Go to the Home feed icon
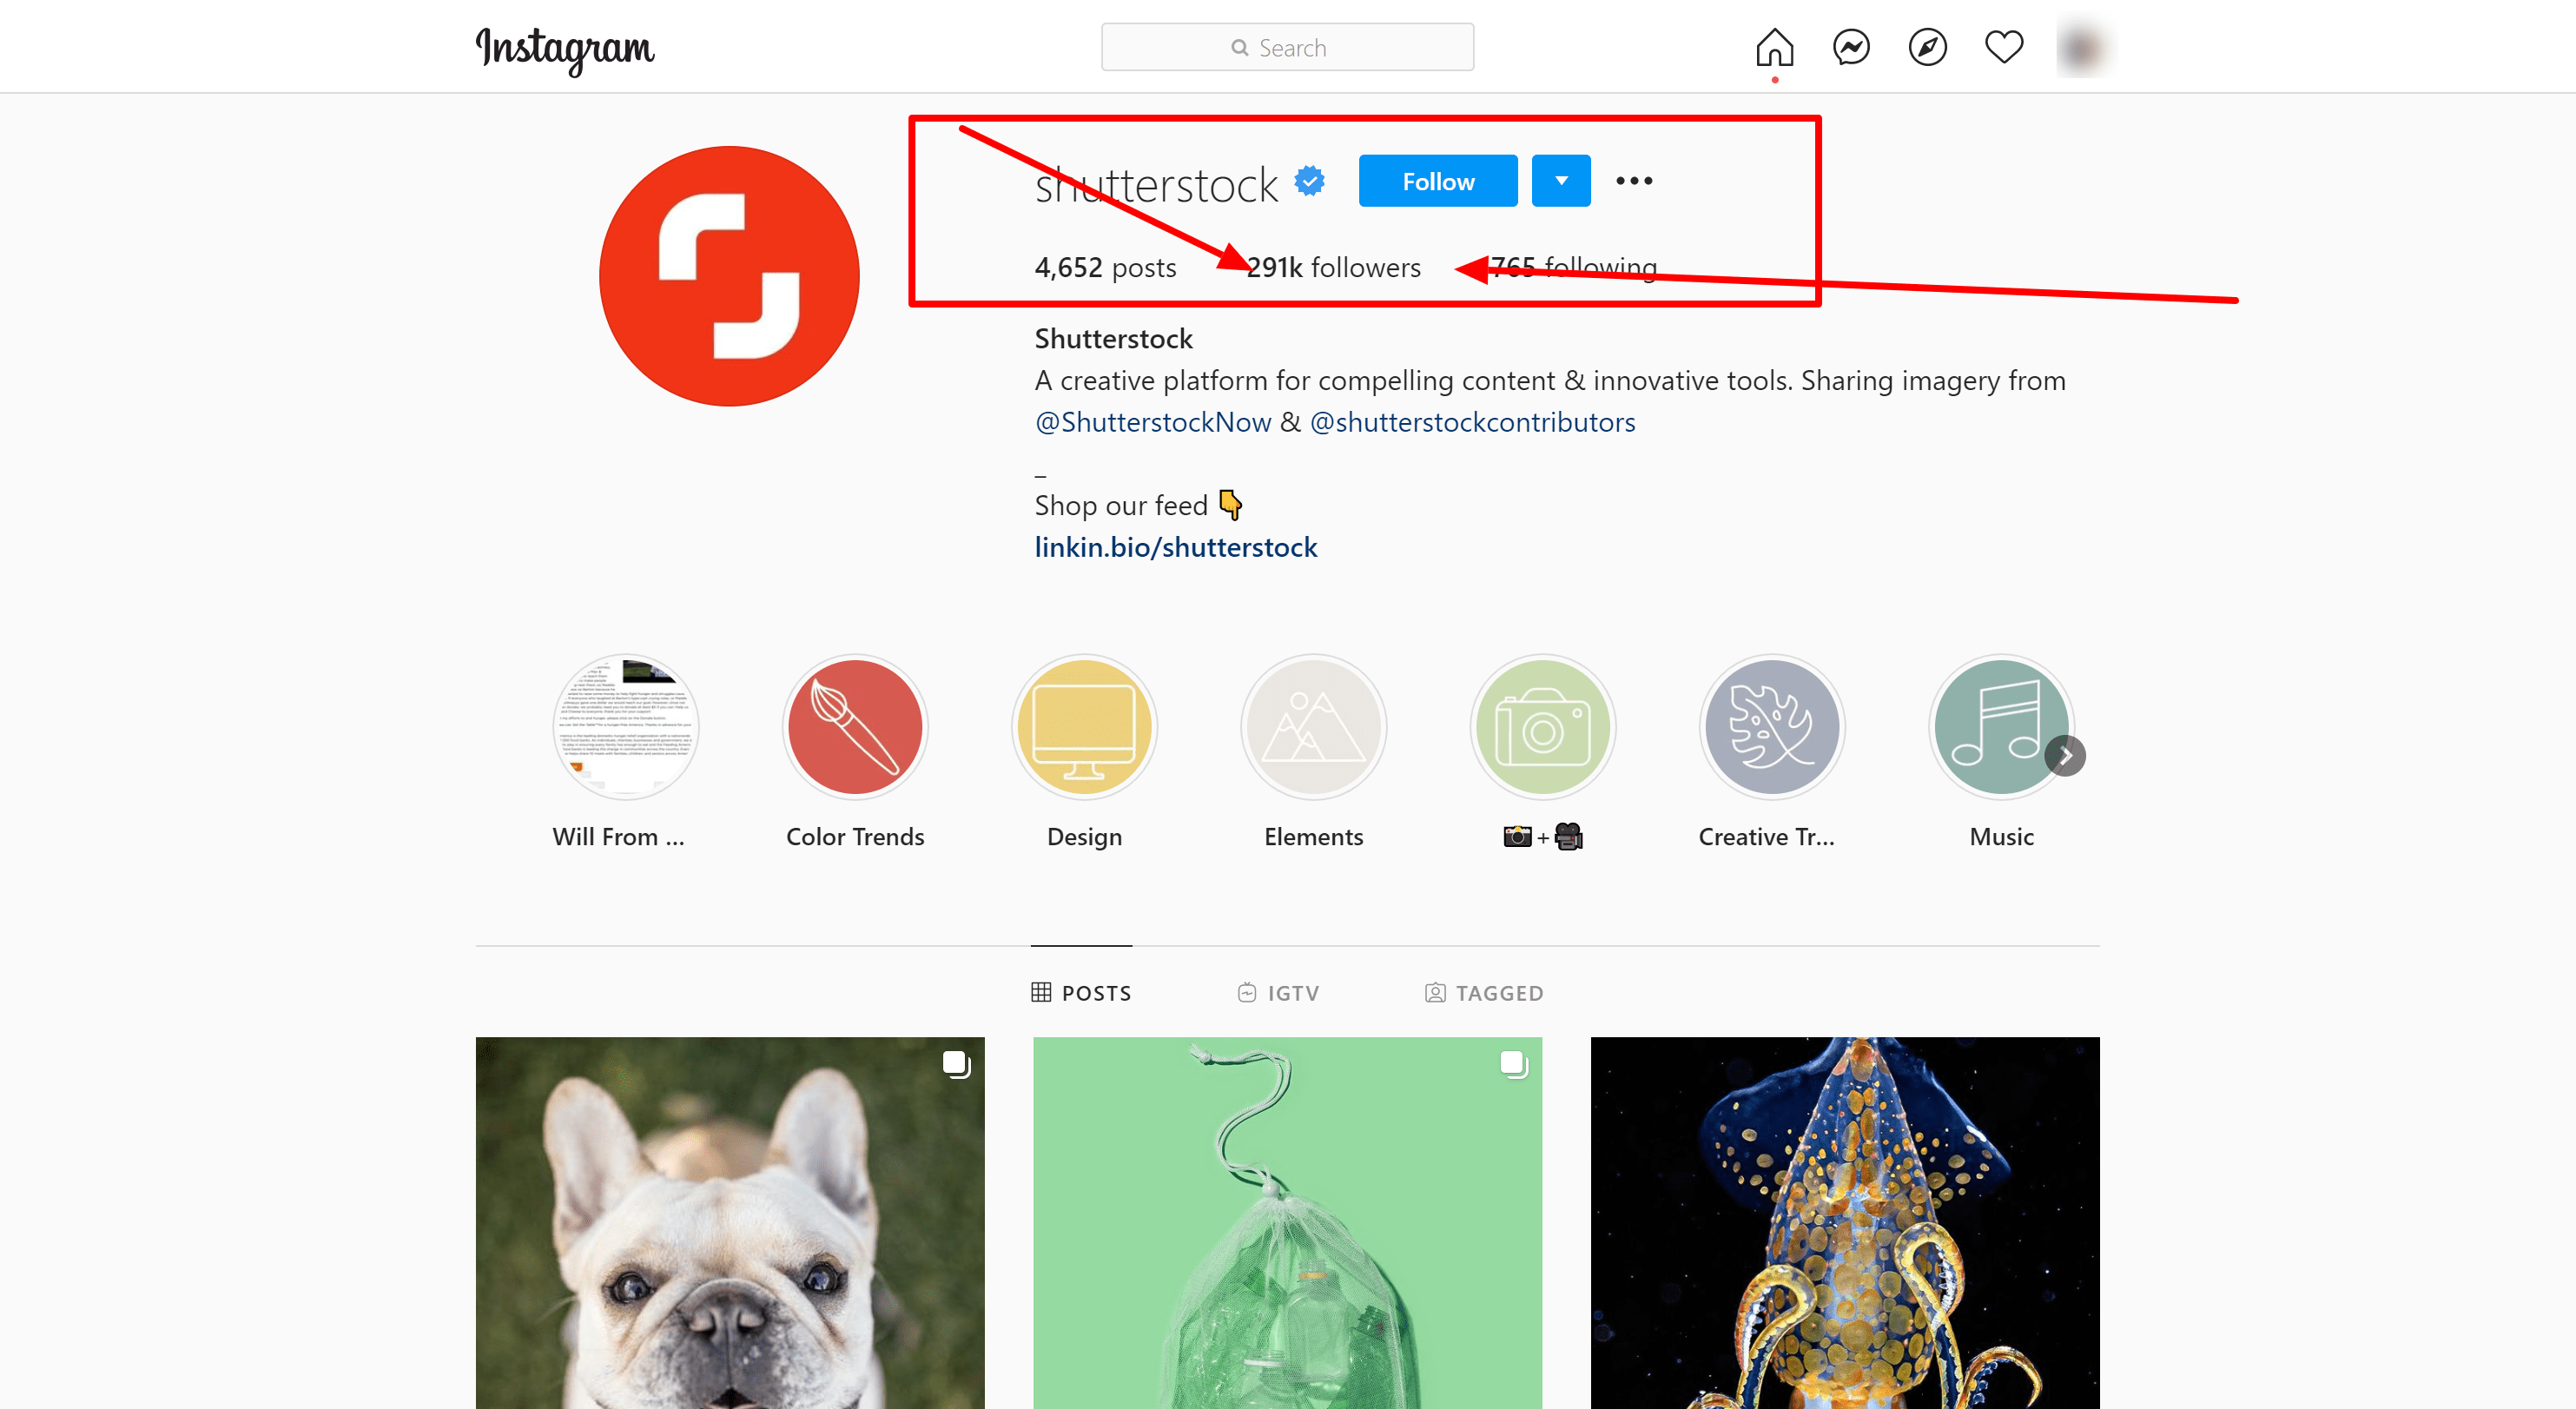Viewport: 2576px width, 1409px height. (x=1774, y=47)
